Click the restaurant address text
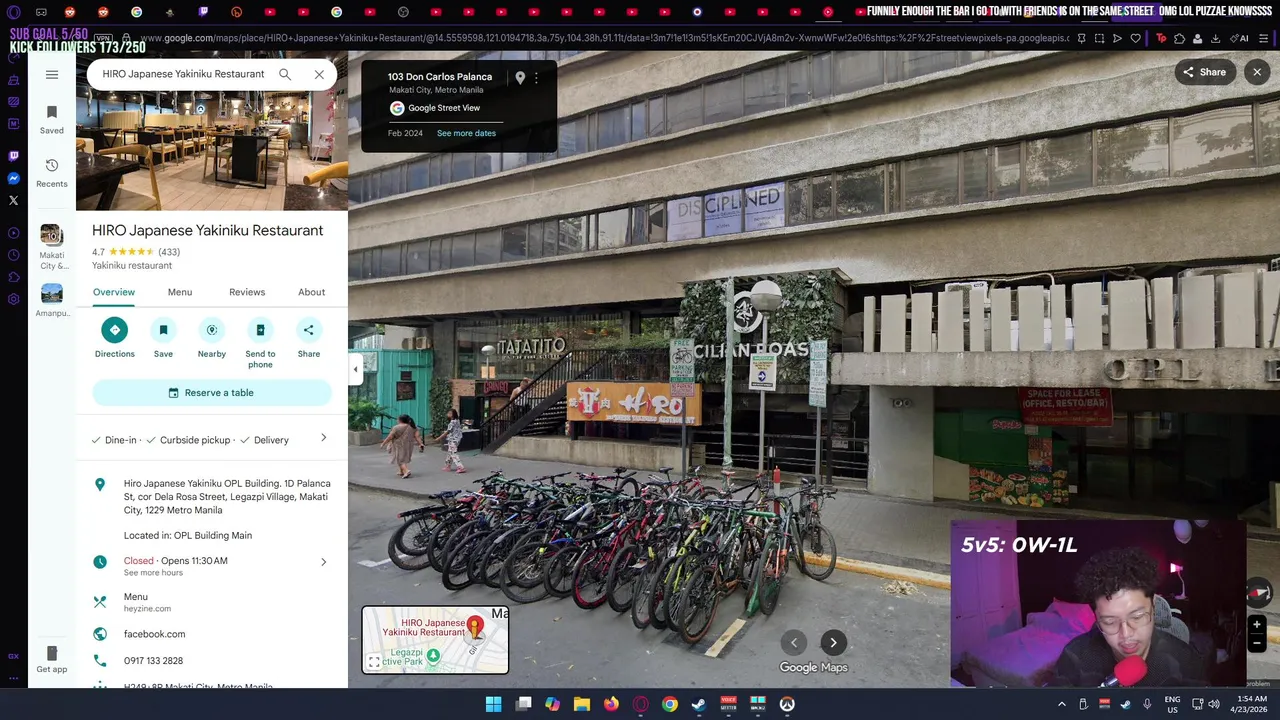 pos(227,497)
